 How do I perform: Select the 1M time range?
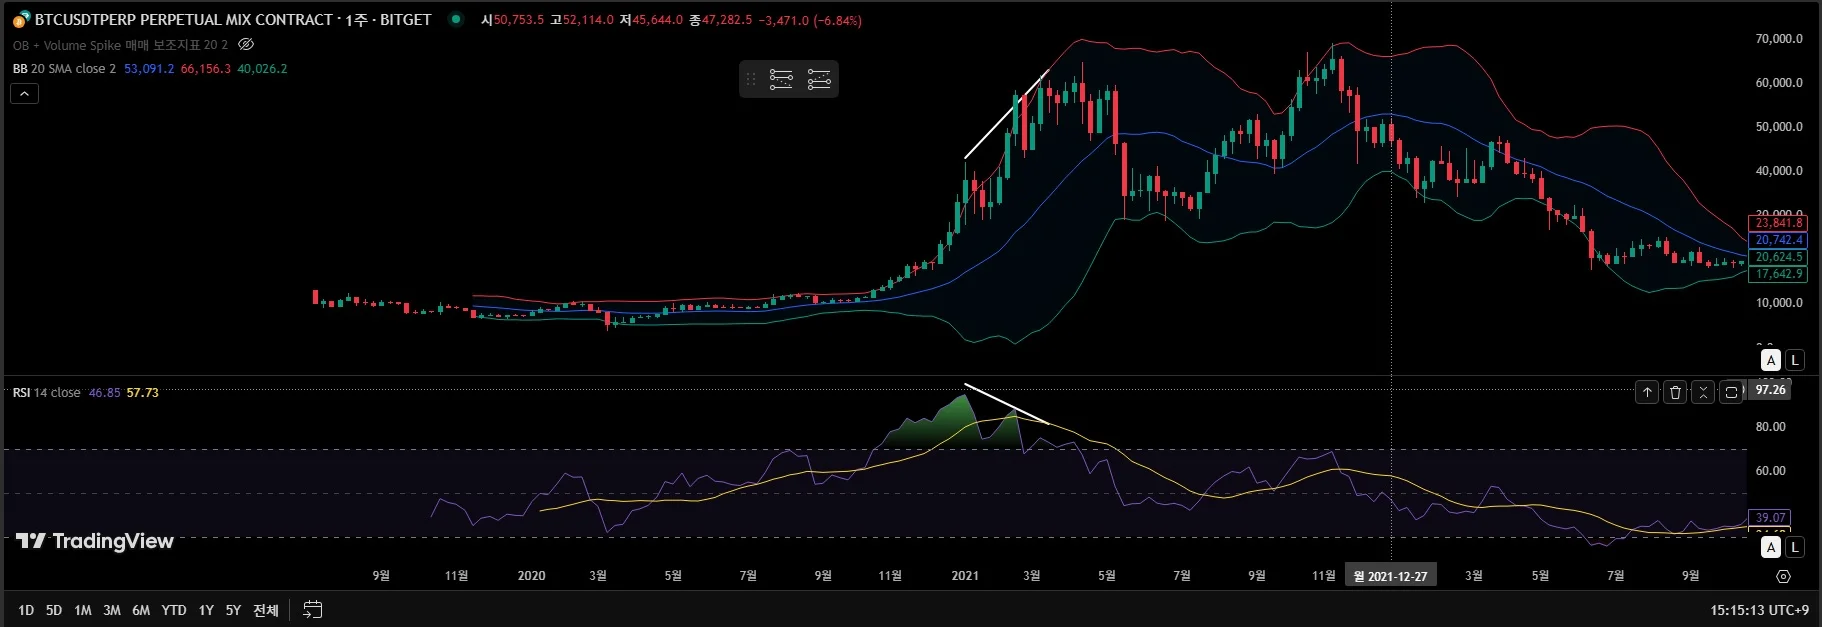(83, 610)
